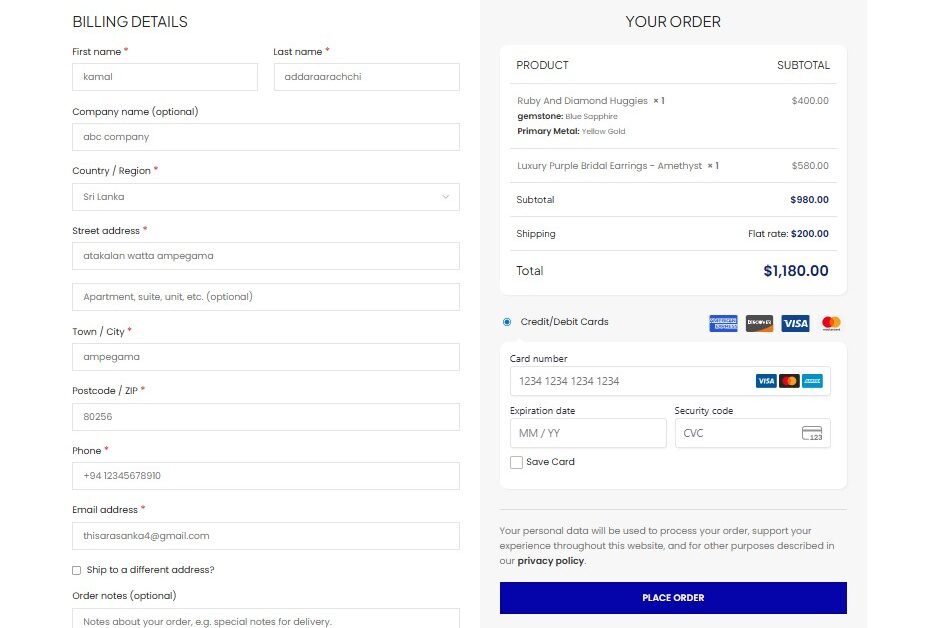Click the Email address field
Screen dimensions: 935x628
click(x=265, y=536)
